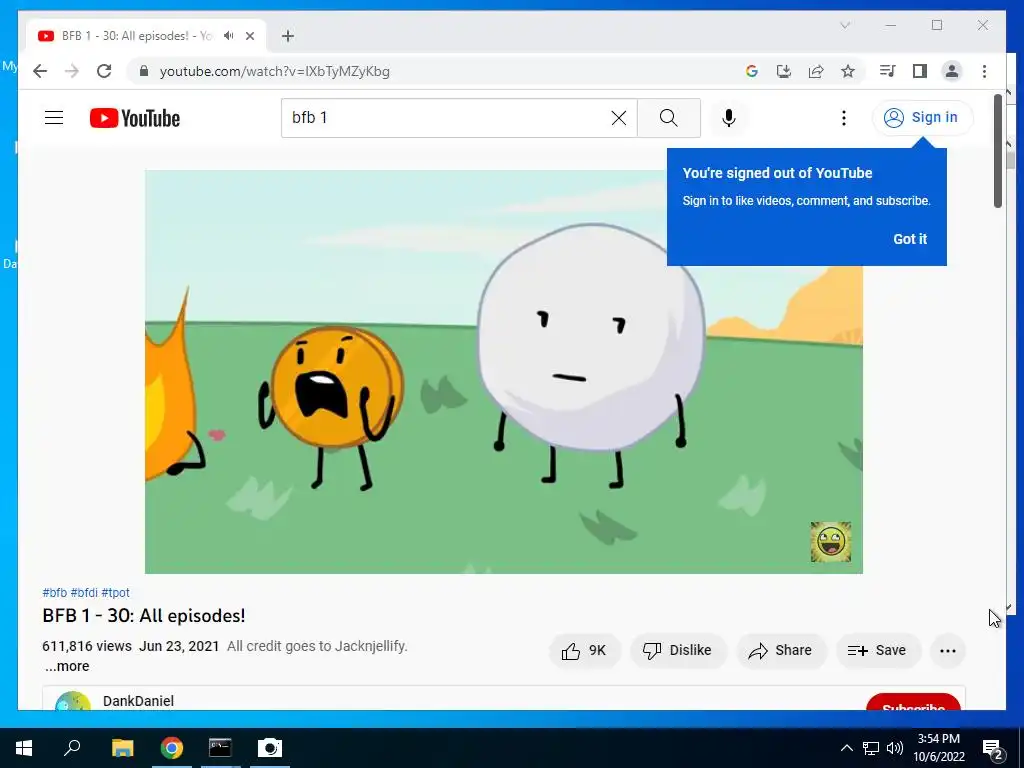Viewport: 1024px width, 768px height.
Task: Clear the search box with the X
Action: click(x=618, y=118)
